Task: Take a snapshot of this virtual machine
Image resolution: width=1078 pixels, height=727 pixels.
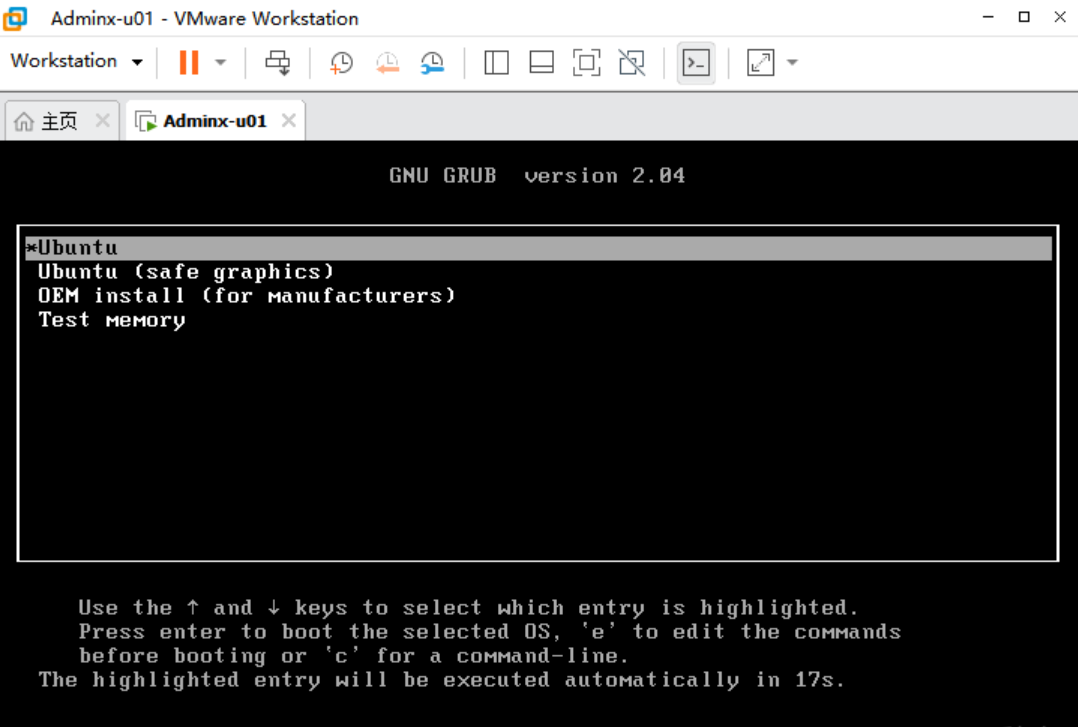Action: point(341,63)
